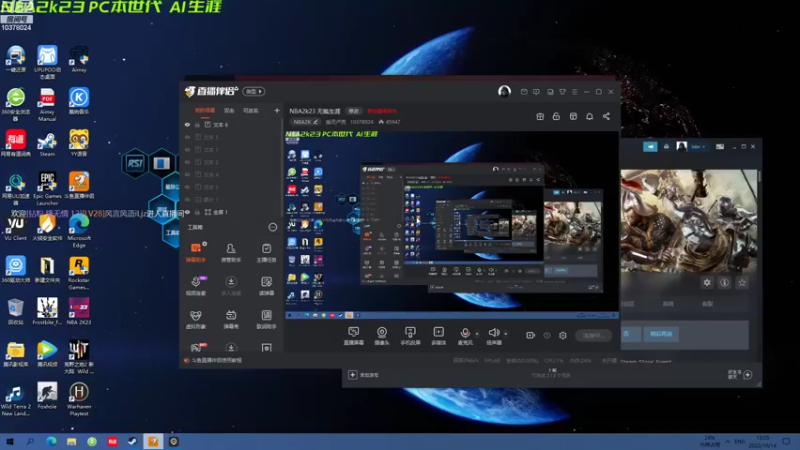The width and height of the screenshot is (800, 450).
Task: Toggle visibility eye of 文本 2 layer
Action: click(187, 162)
